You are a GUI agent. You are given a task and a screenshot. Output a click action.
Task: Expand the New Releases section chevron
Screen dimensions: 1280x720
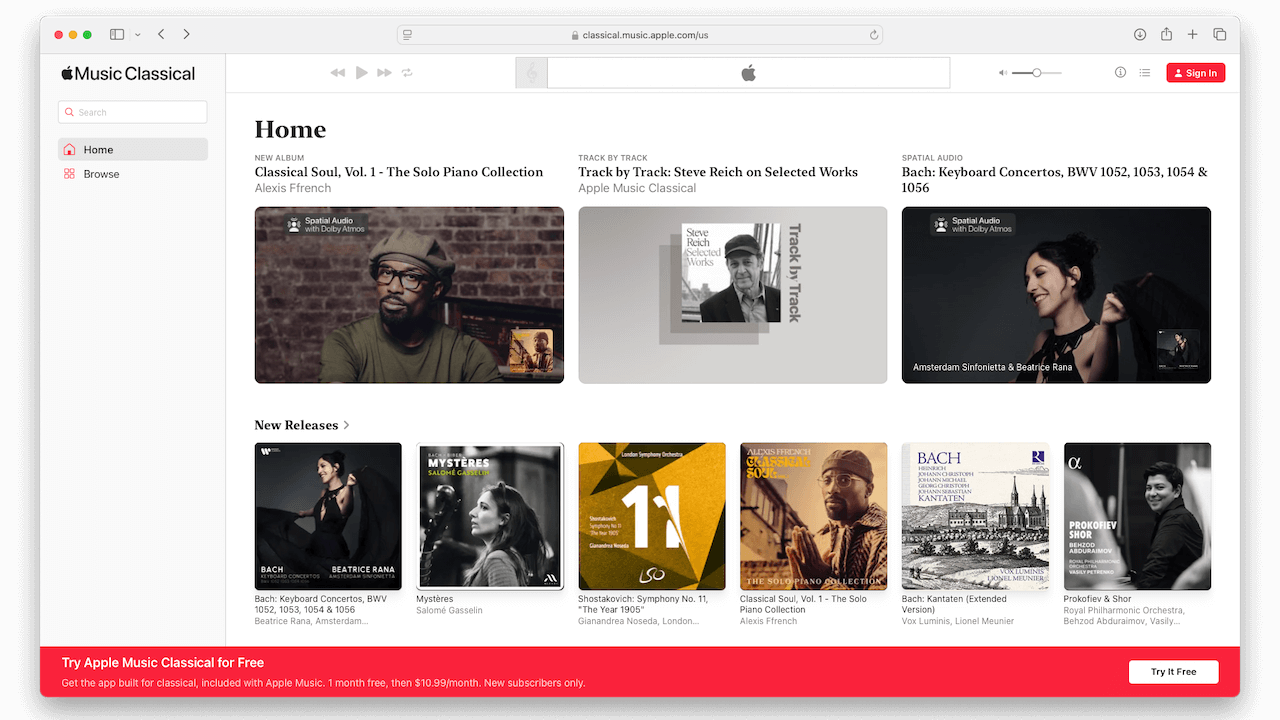tap(347, 425)
